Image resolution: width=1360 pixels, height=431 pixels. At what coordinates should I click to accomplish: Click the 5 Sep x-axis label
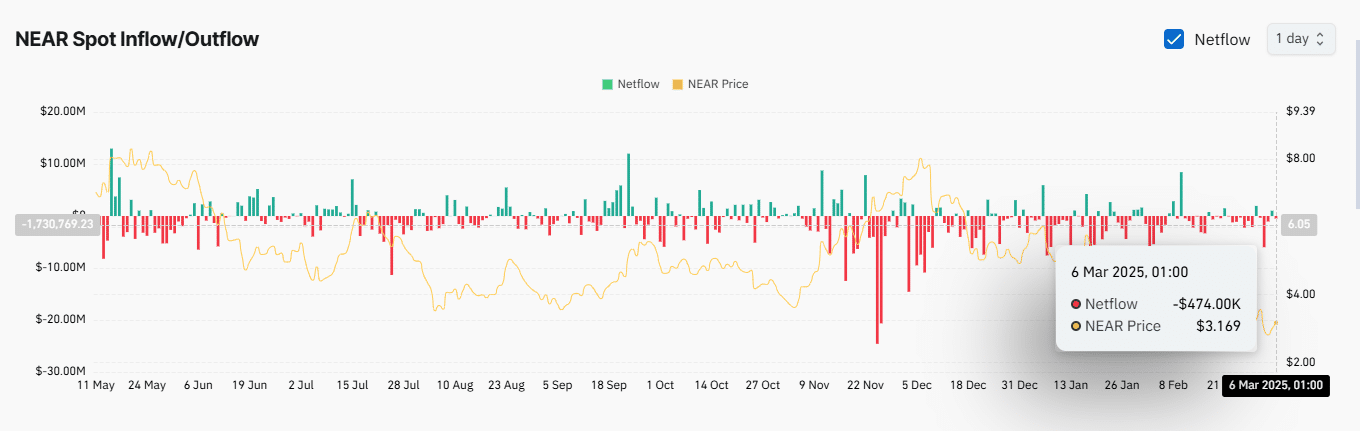coord(557,385)
